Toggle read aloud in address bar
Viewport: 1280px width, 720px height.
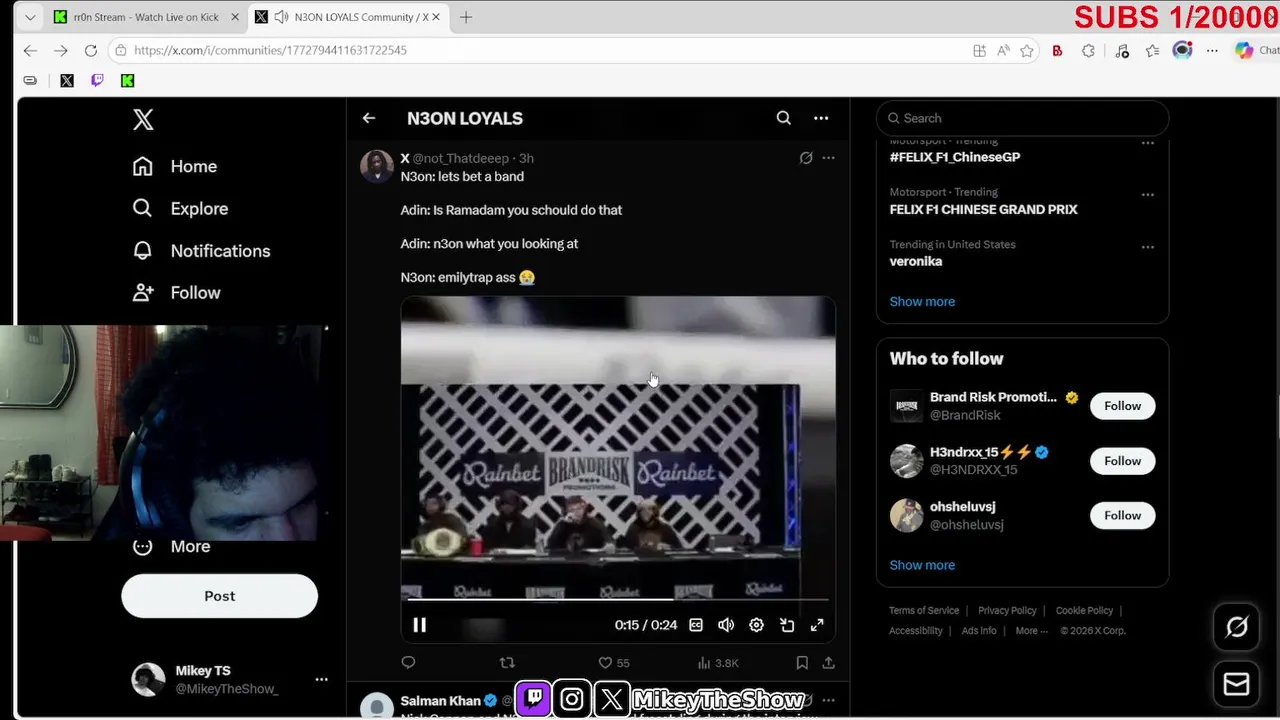pos(1003,51)
